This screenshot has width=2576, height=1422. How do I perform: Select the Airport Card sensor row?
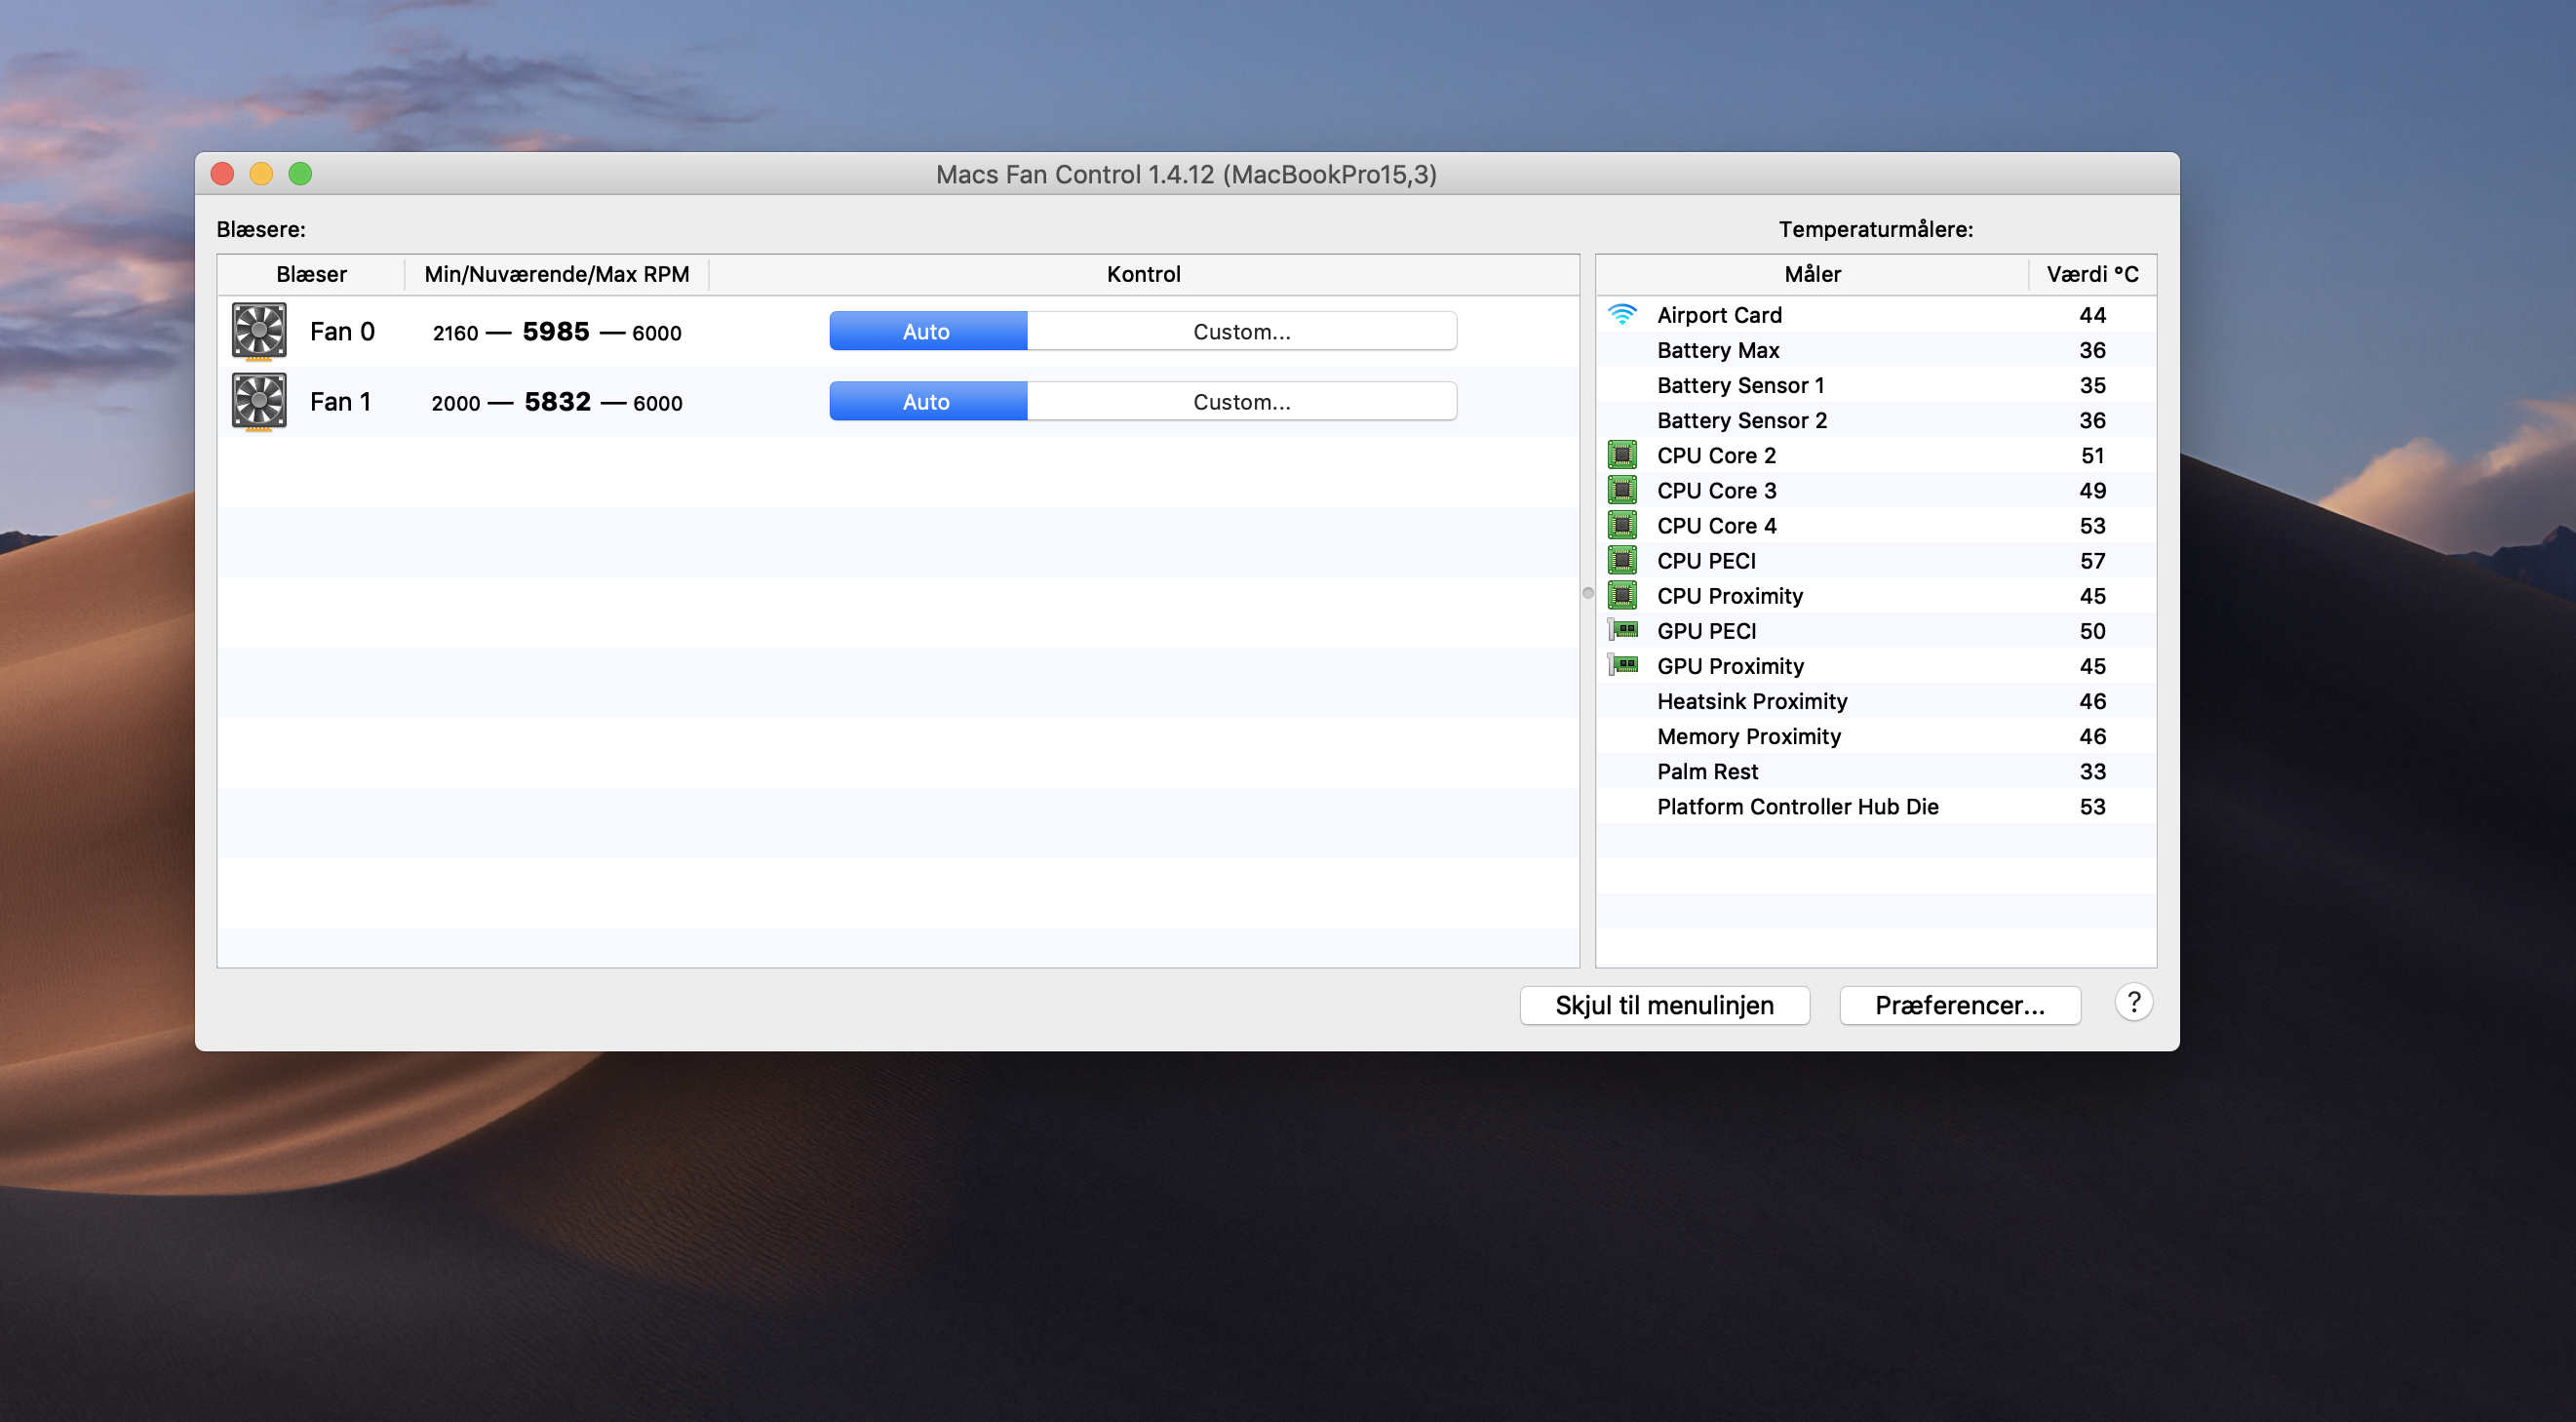pyautogui.click(x=1876, y=315)
